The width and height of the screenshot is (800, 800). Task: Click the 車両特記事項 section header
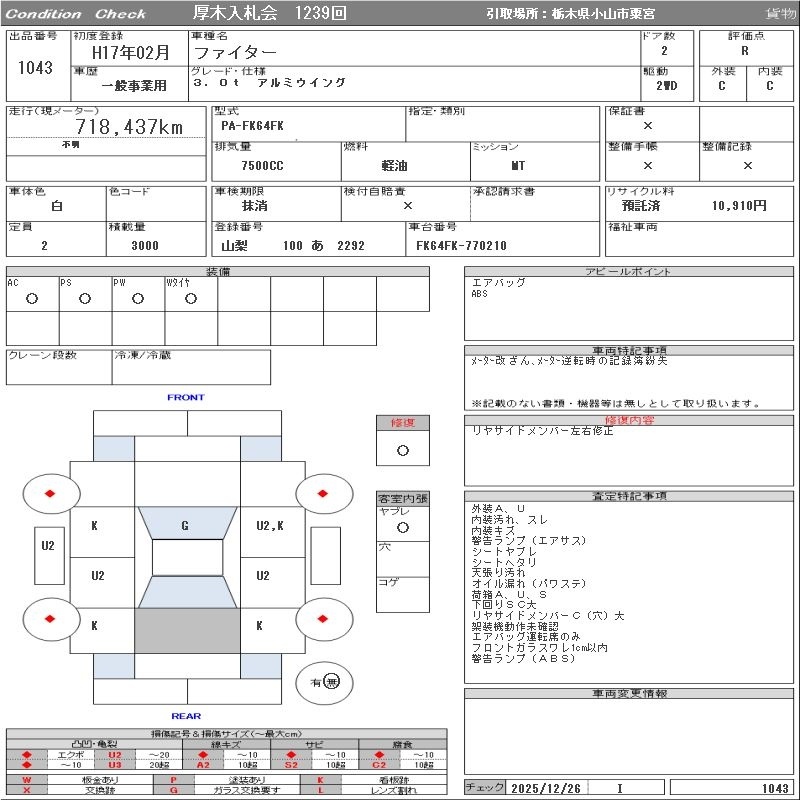pyautogui.click(x=629, y=351)
